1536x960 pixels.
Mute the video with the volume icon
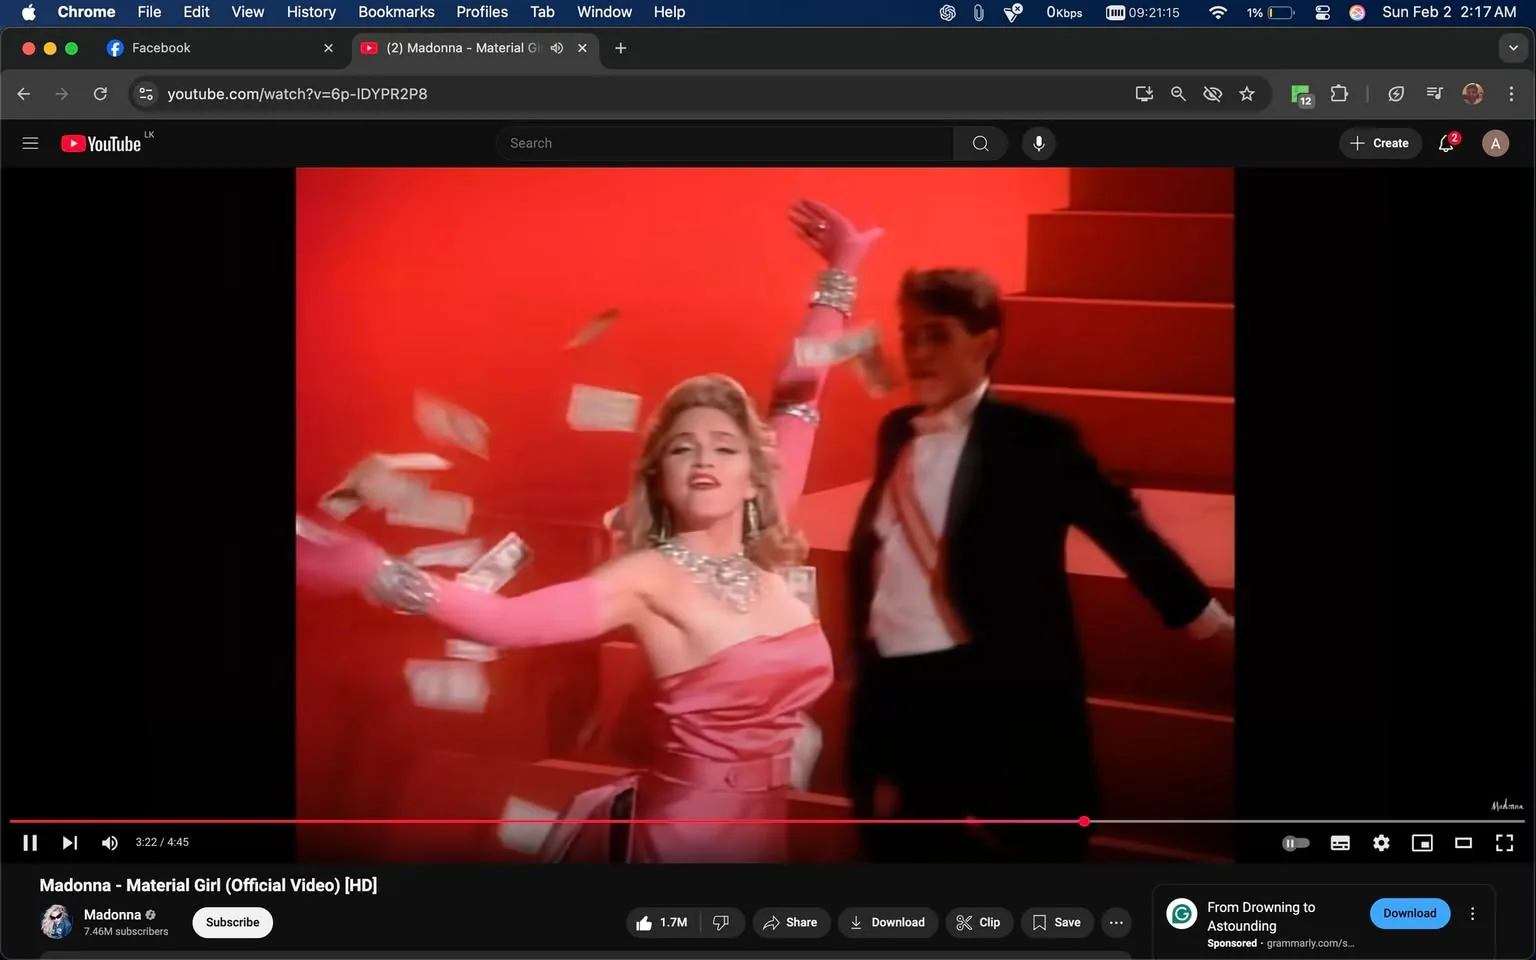pos(109,842)
